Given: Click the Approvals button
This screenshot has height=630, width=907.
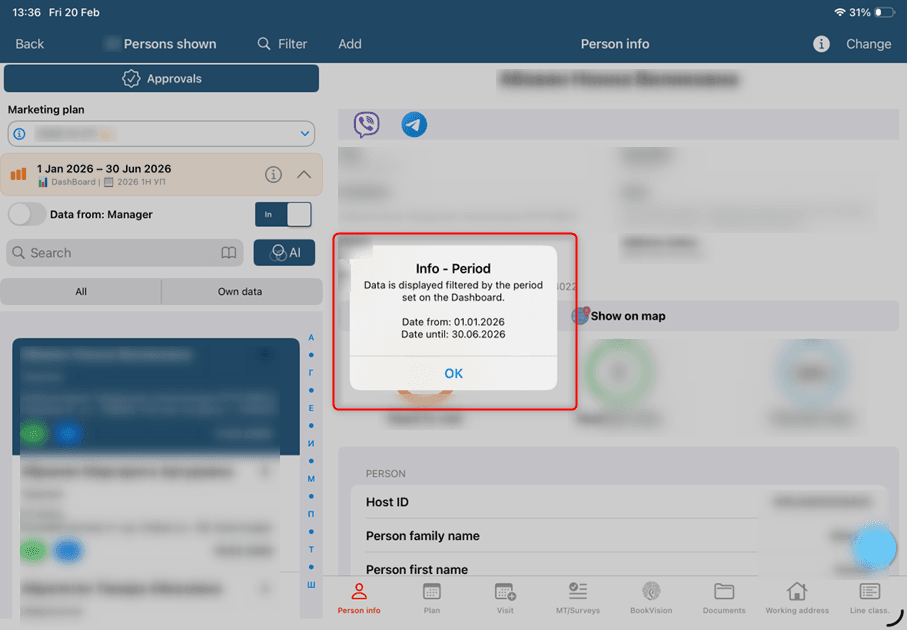Looking at the screenshot, I should [x=161, y=78].
